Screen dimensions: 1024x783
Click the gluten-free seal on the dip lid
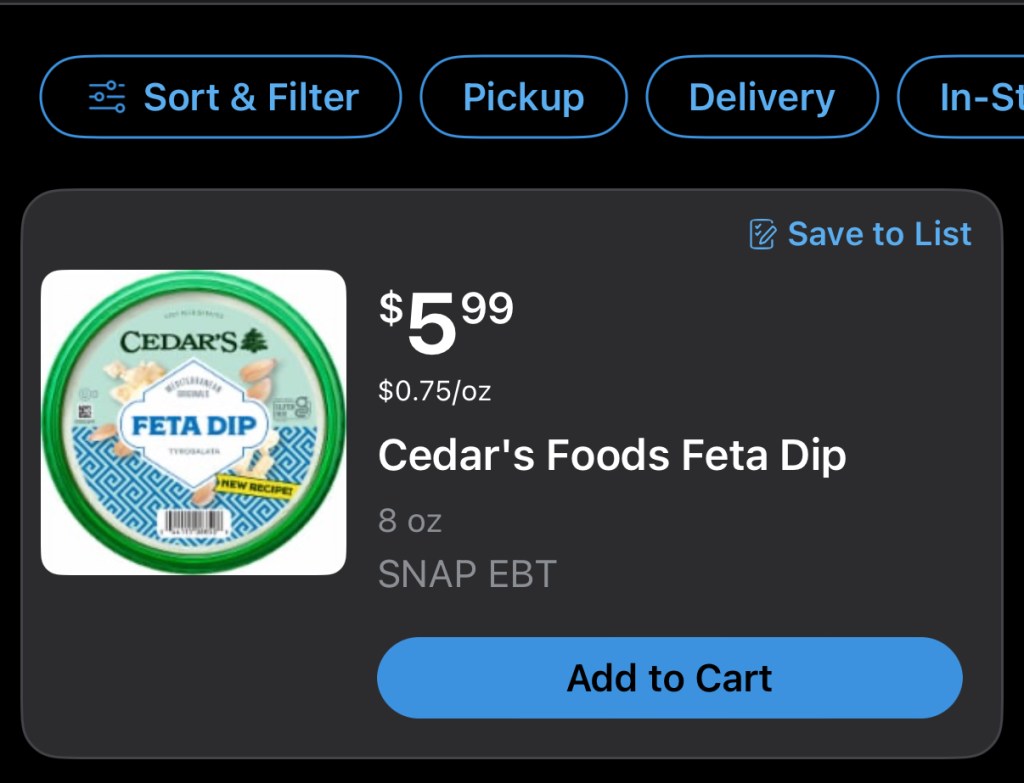(x=293, y=406)
